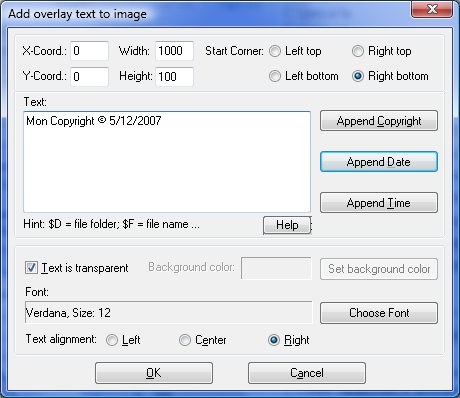Click the 'Start Corner:' label

click(234, 51)
